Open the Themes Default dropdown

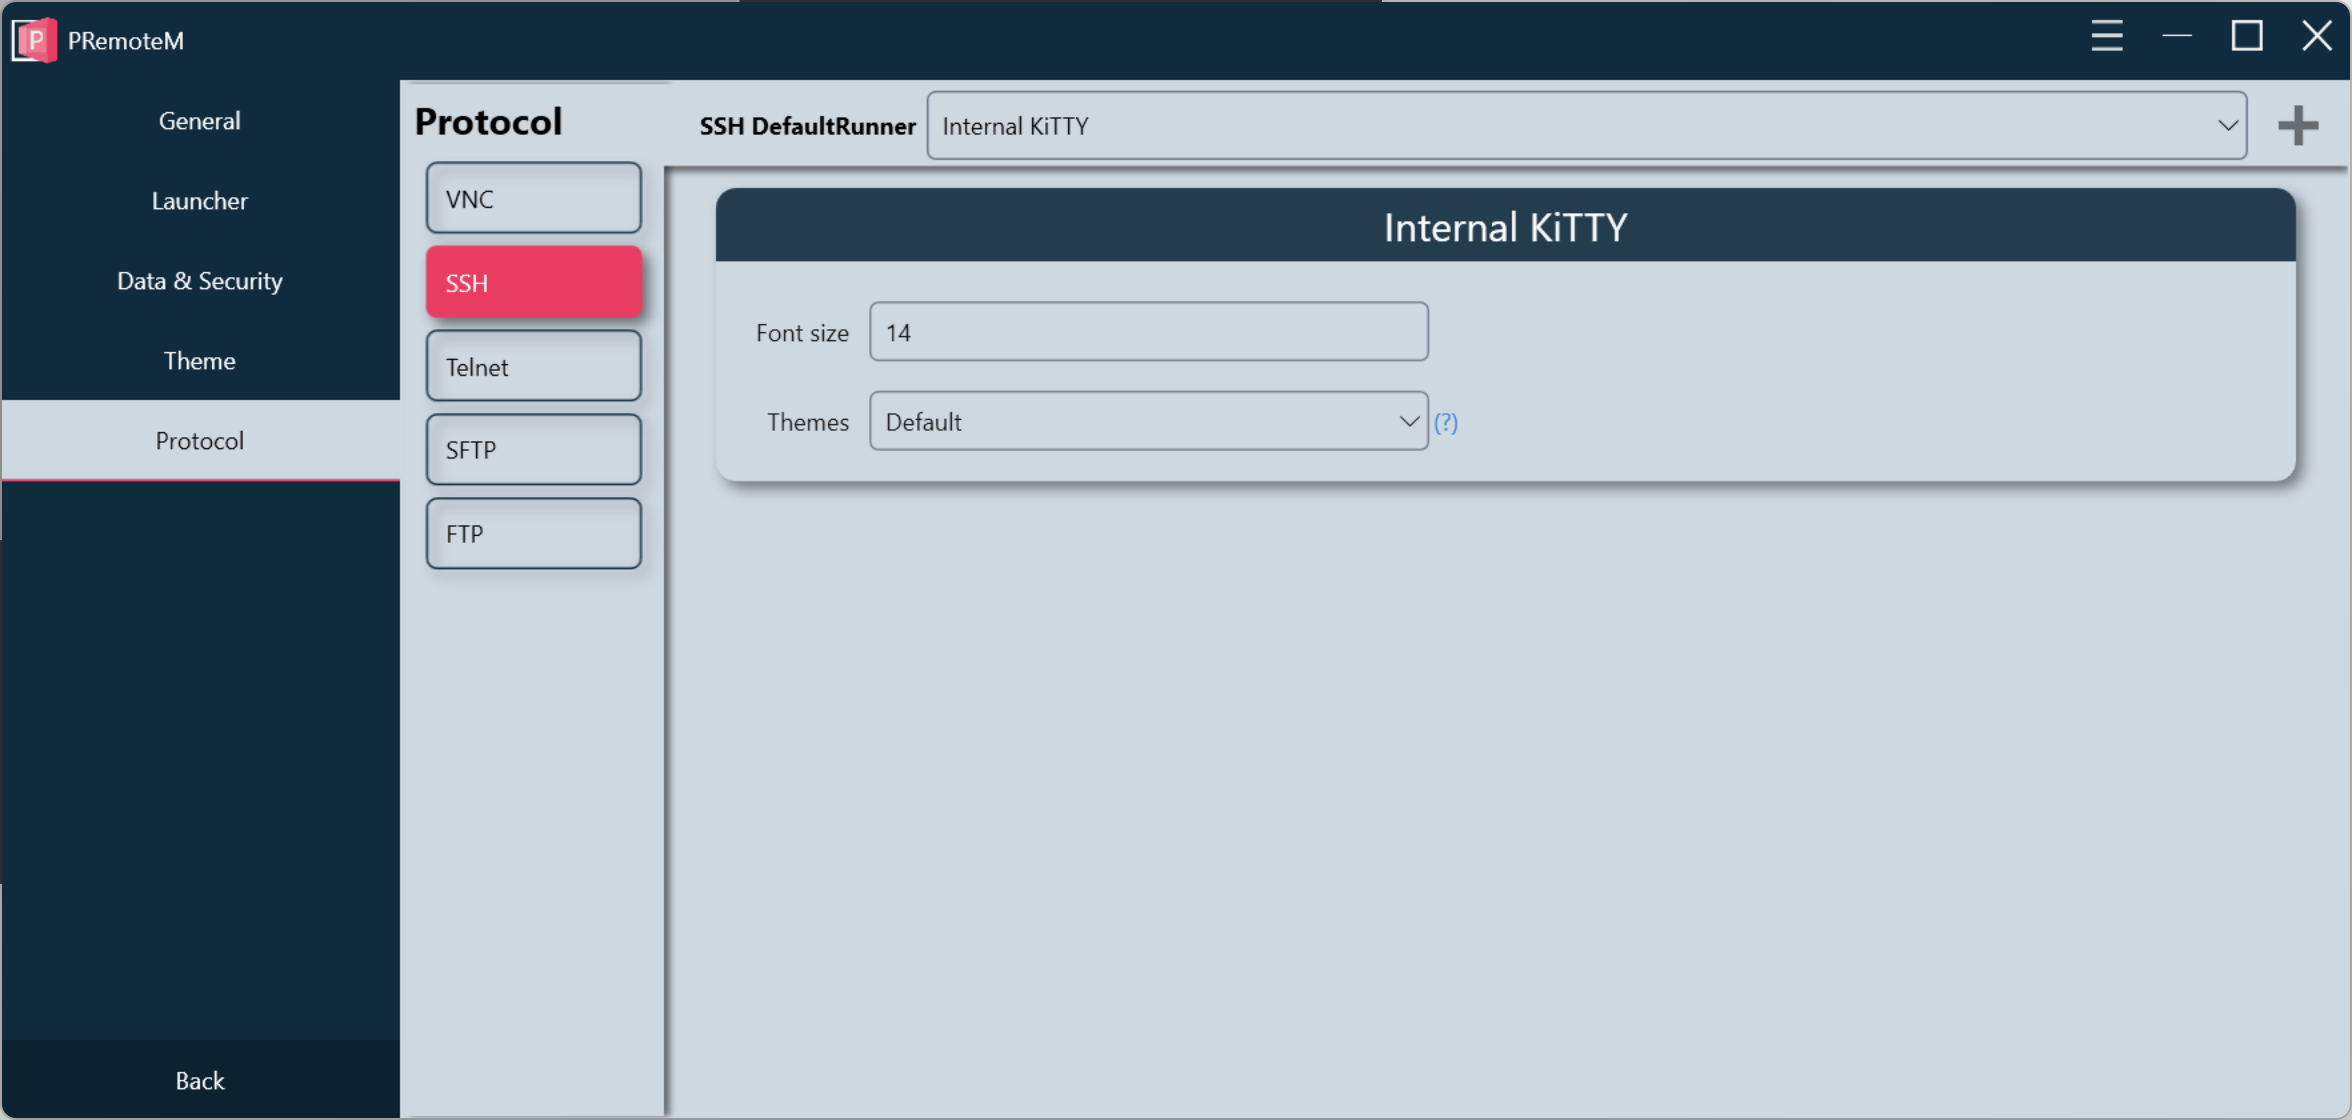coord(1148,422)
